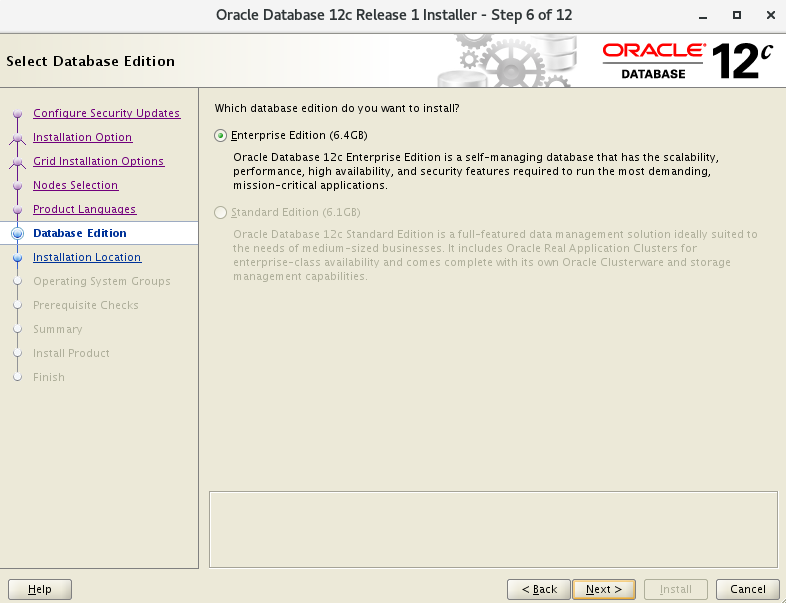786x603 pixels.
Task: Click the Prerequisite Checks step
Action: click(x=86, y=305)
